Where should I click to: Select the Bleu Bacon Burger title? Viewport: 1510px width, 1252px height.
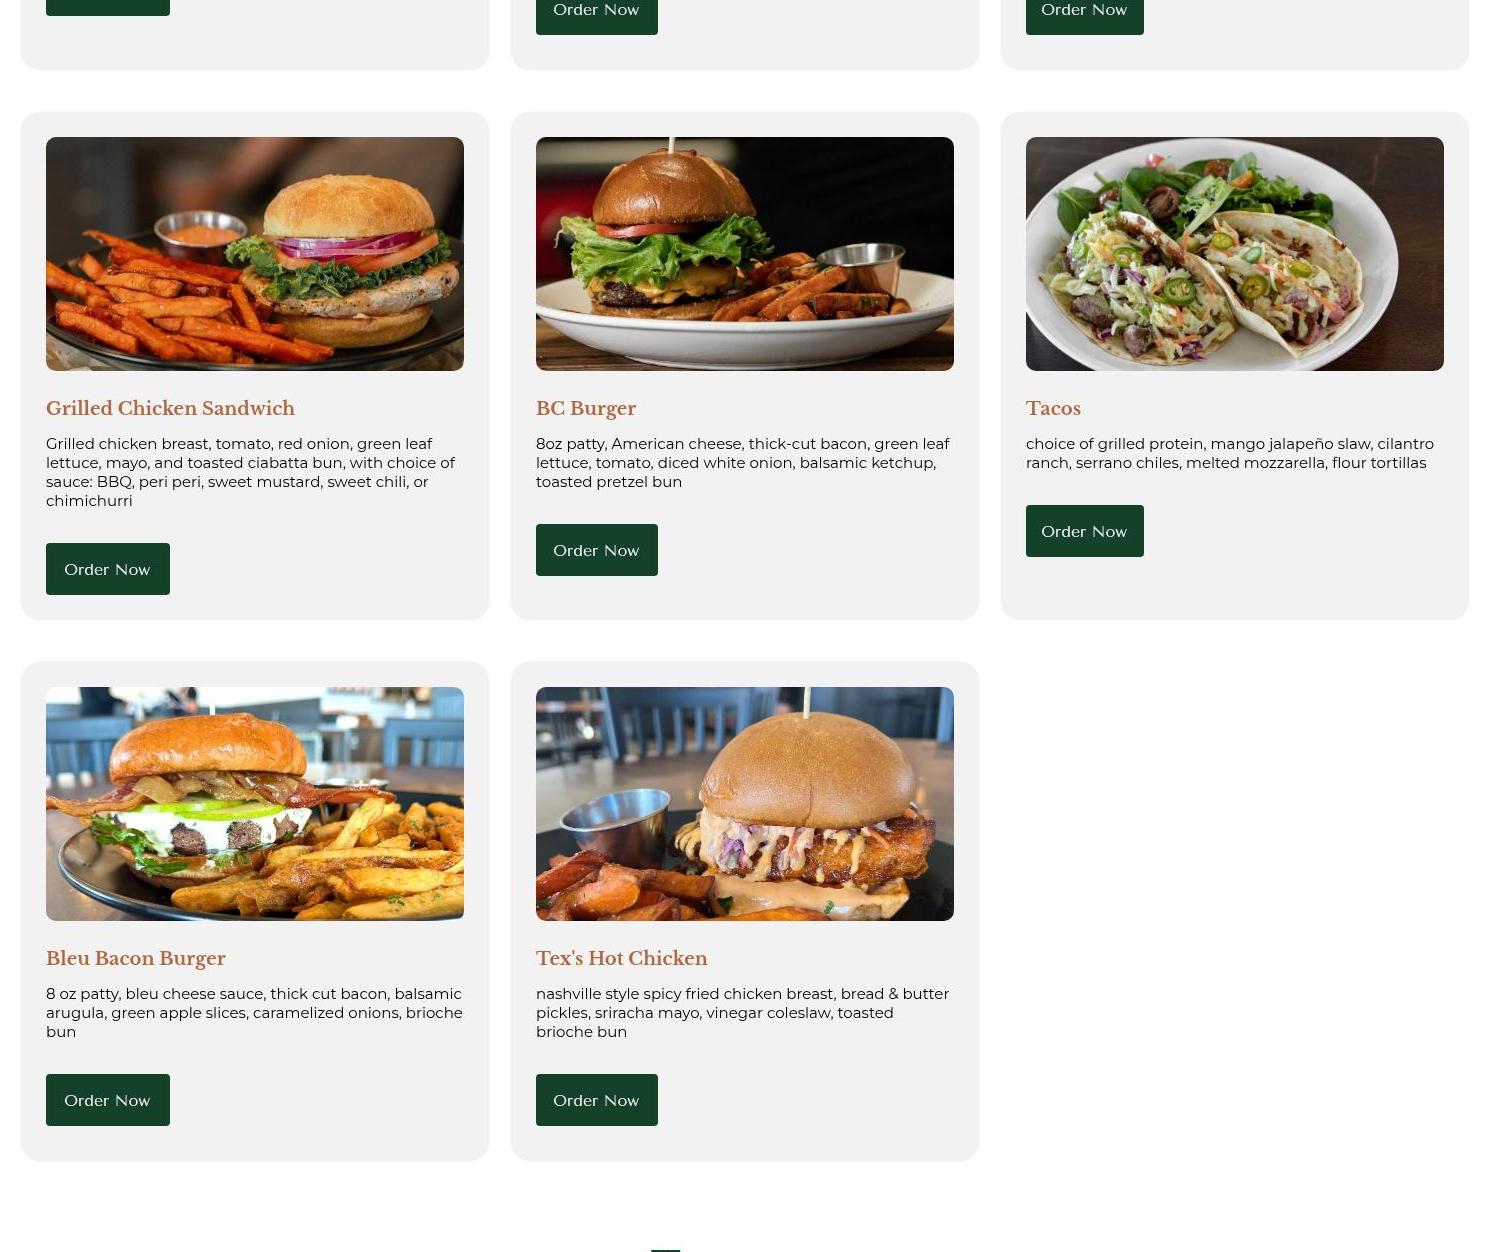click(136, 958)
